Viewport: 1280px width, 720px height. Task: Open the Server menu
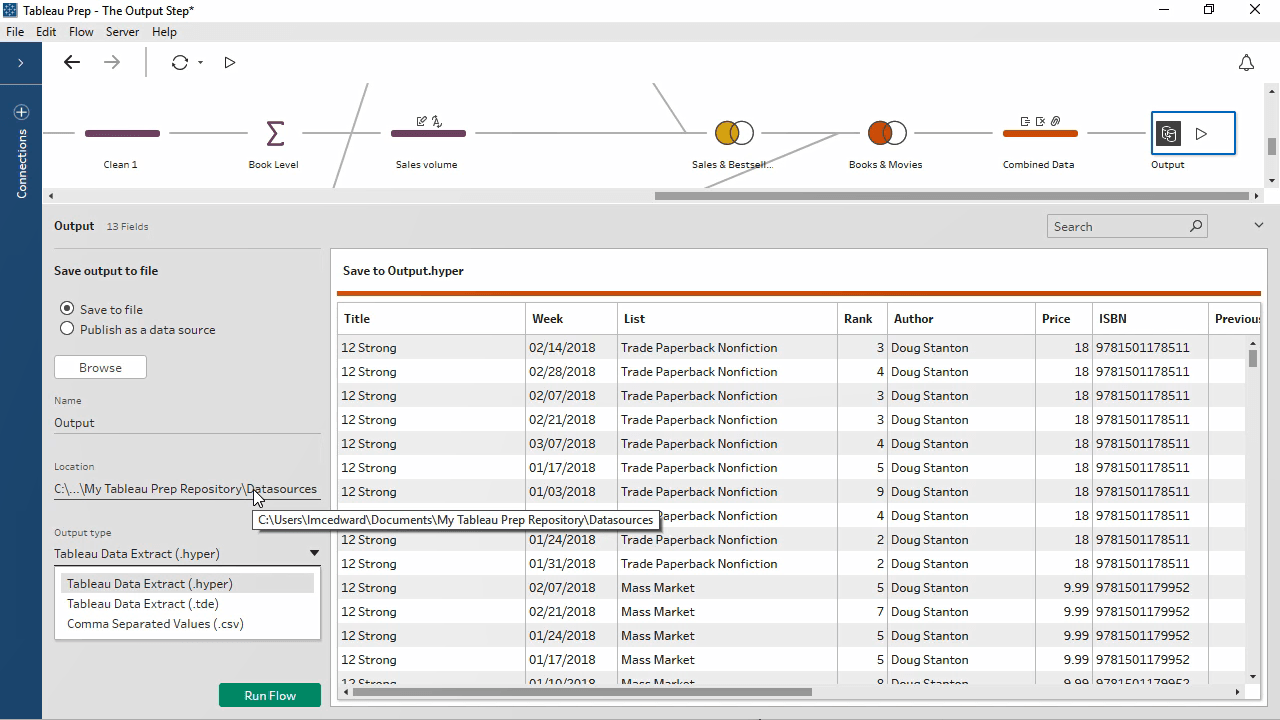click(x=122, y=32)
